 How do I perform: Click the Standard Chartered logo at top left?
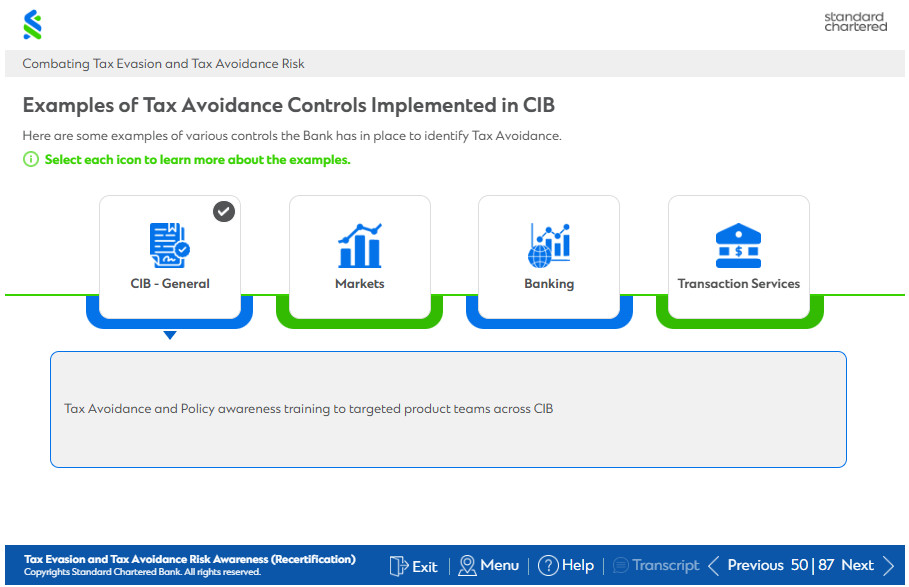(x=32, y=25)
